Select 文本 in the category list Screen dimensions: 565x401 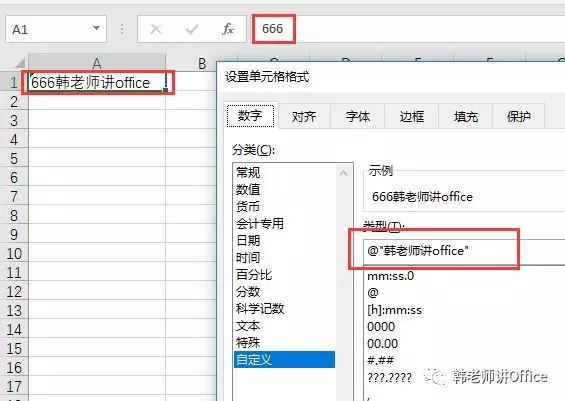(285, 326)
